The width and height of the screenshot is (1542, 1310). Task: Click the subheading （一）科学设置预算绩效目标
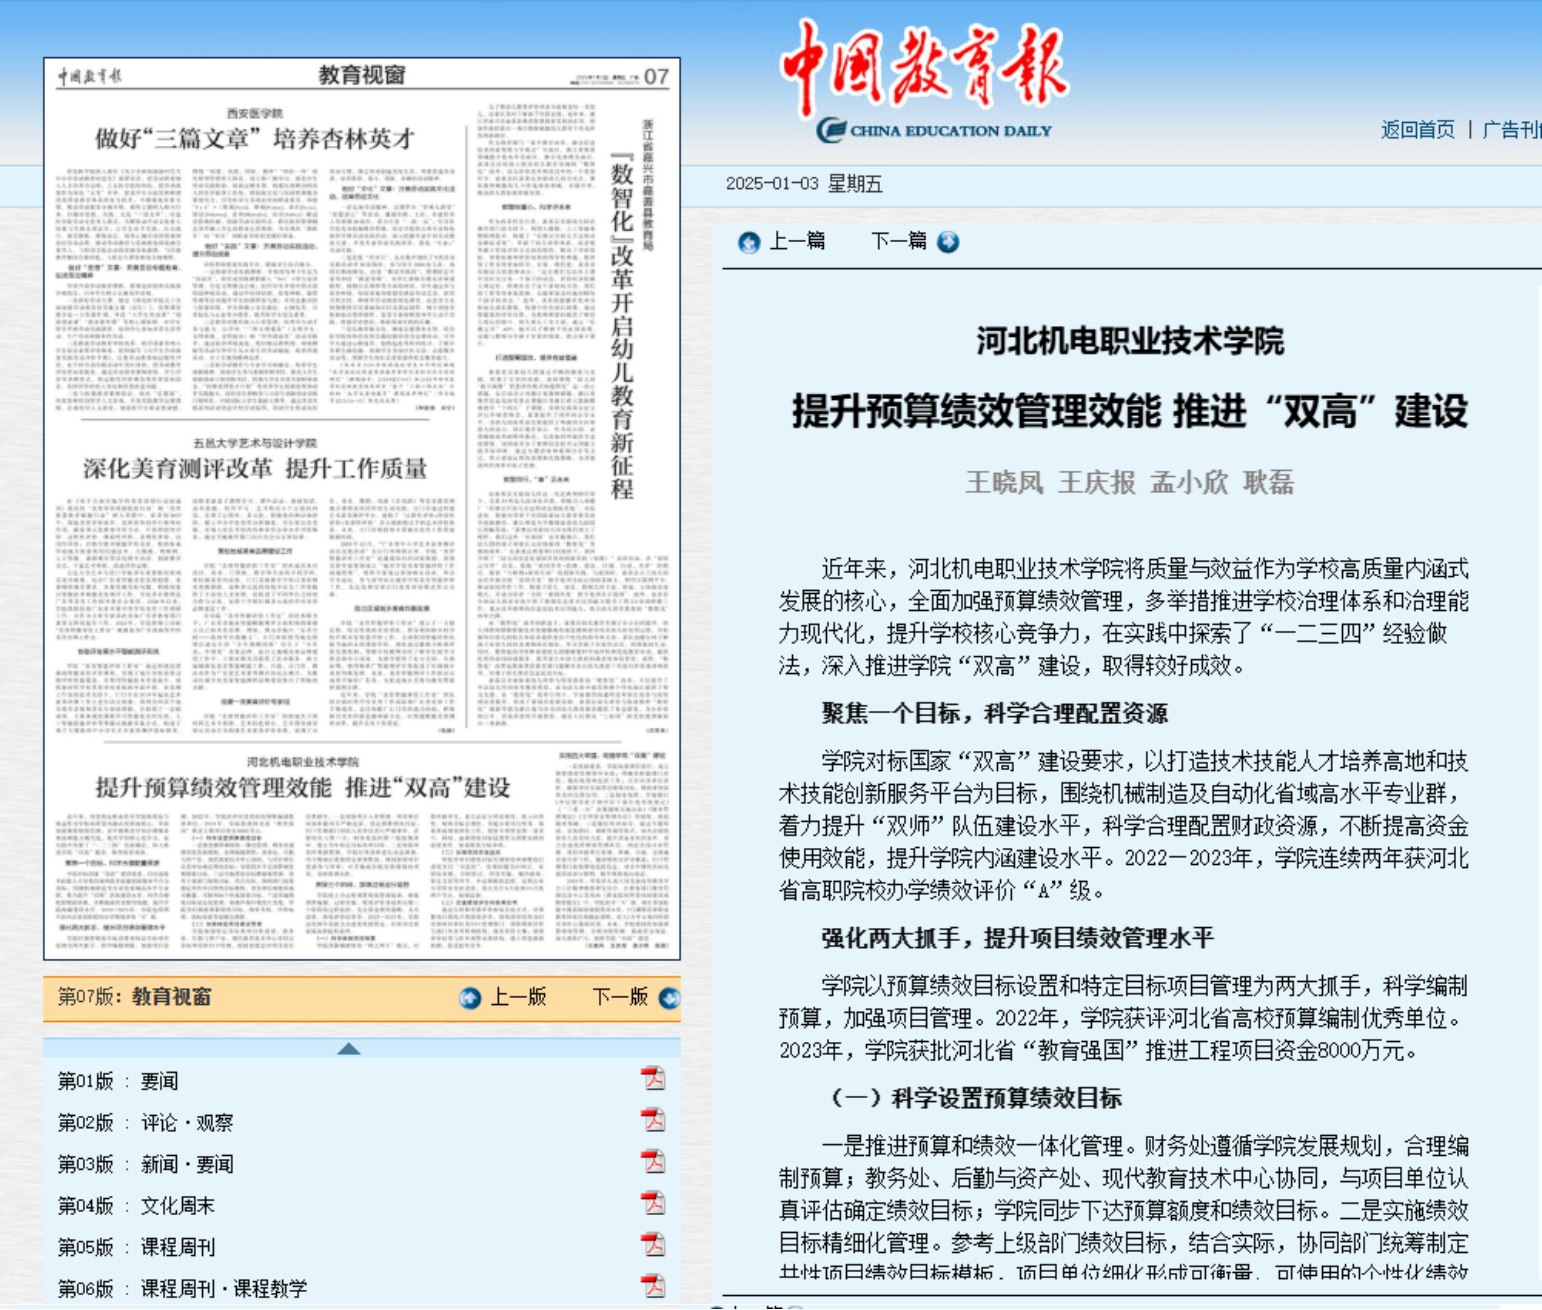pos(975,1098)
